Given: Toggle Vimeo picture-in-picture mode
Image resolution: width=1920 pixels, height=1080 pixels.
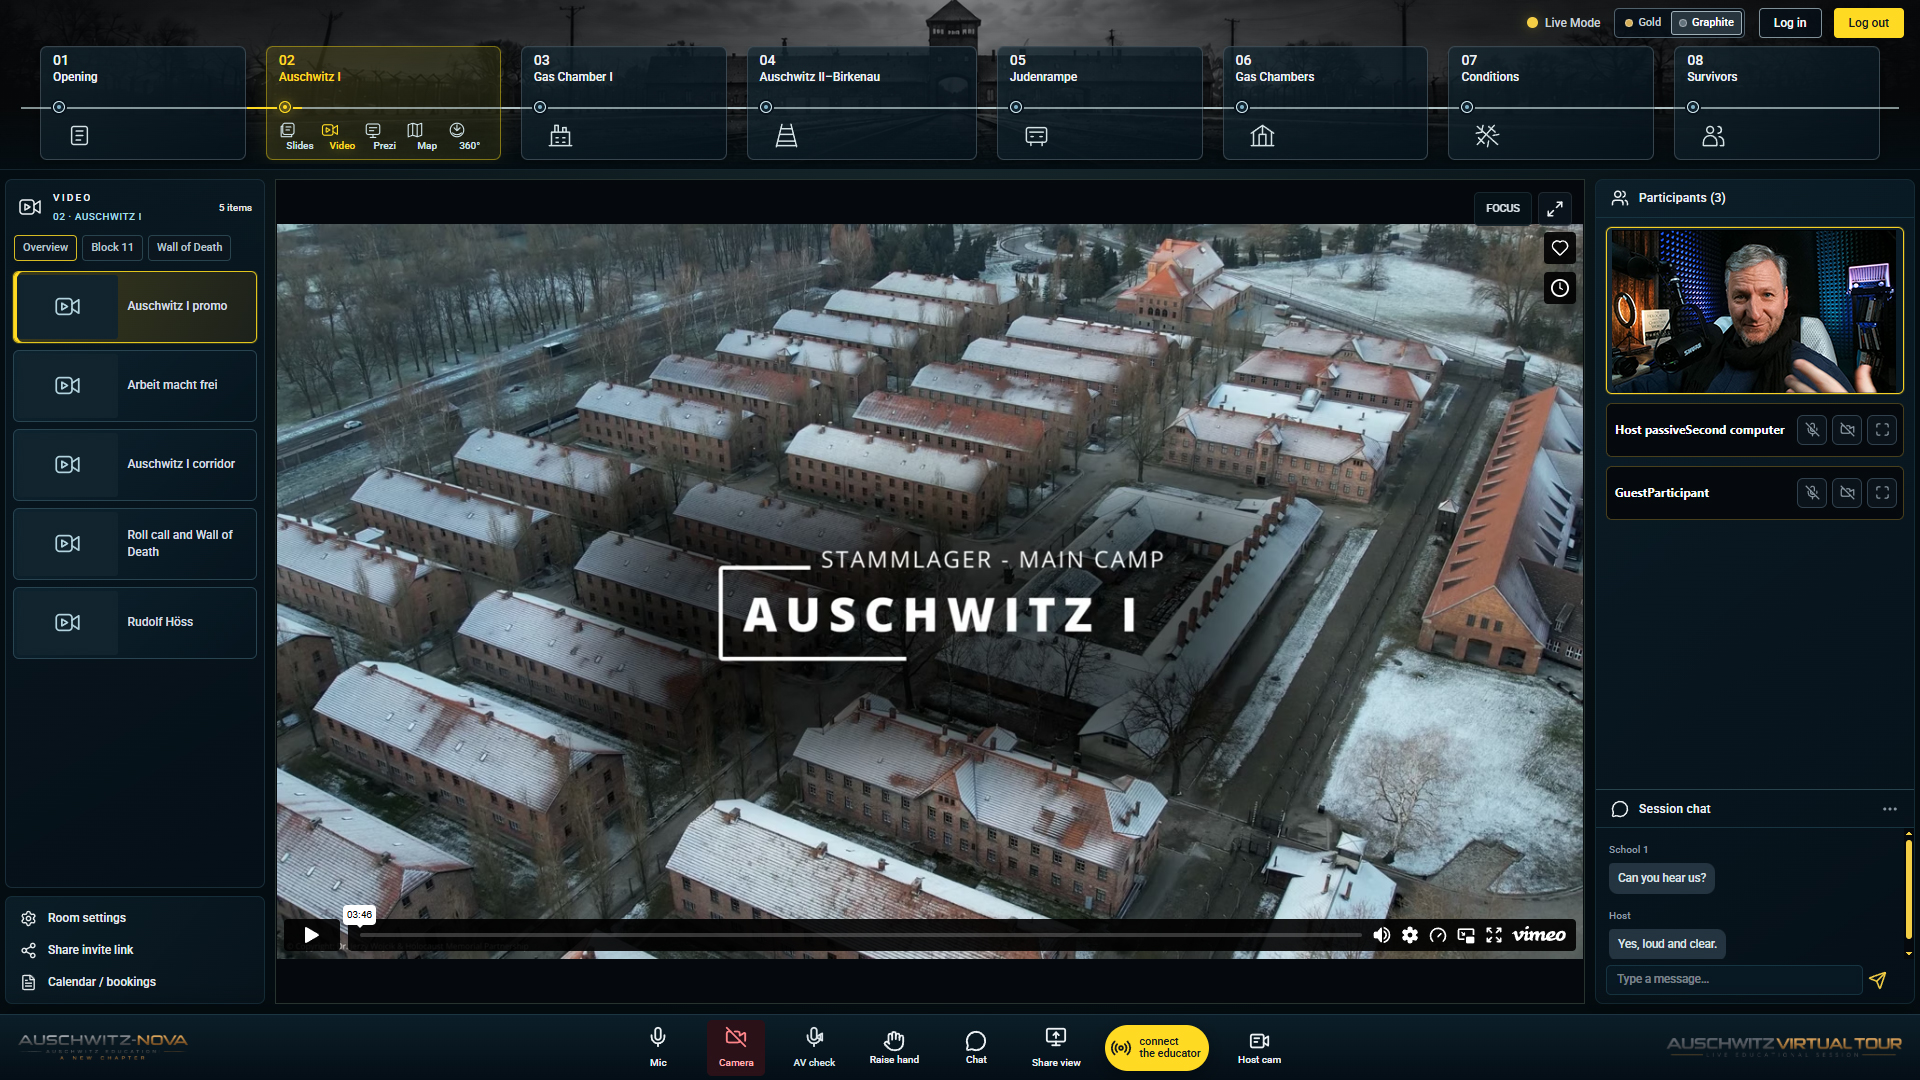Looking at the screenshot, I should (1466, 935).
